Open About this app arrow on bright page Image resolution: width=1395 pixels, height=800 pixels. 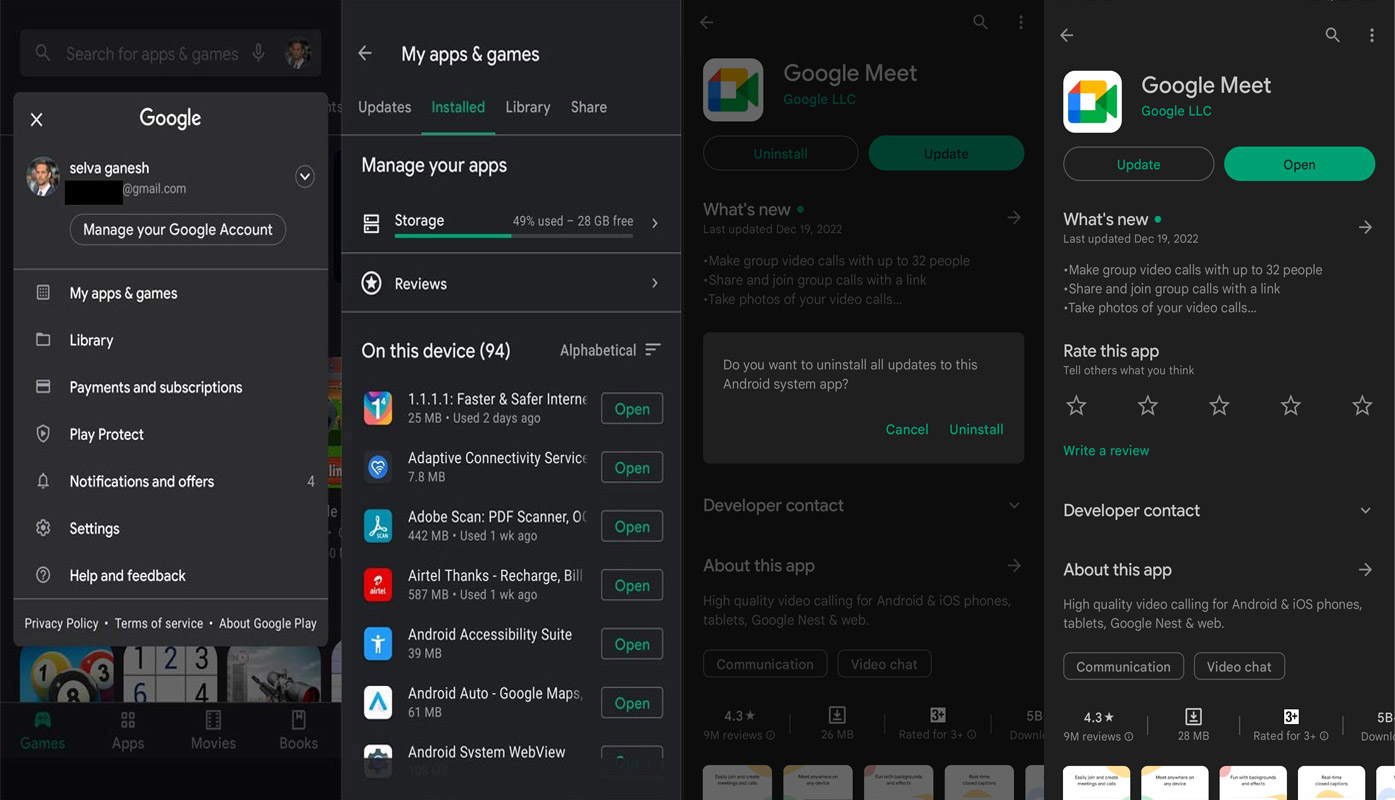coord(1365,570)
